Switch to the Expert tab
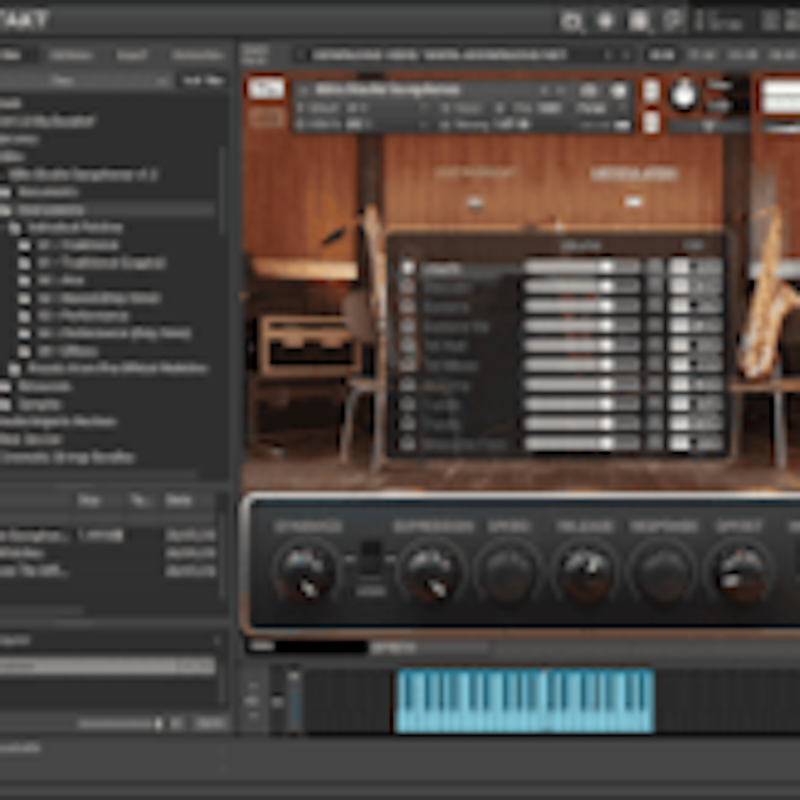 [131, 55]
